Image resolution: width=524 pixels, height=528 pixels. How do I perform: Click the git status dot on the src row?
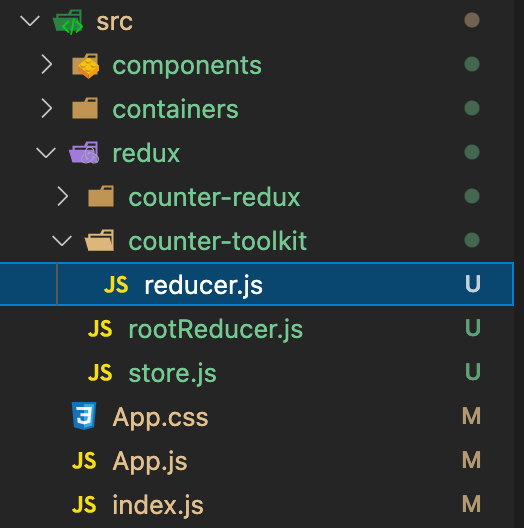[x=472, y=20]
